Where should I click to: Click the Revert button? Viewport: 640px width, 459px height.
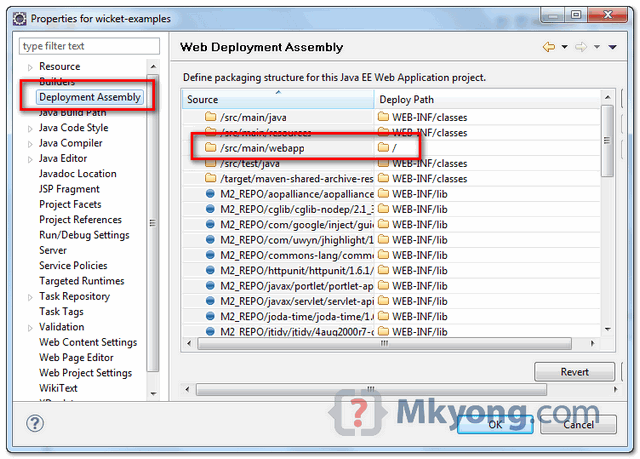pos(574,372)
